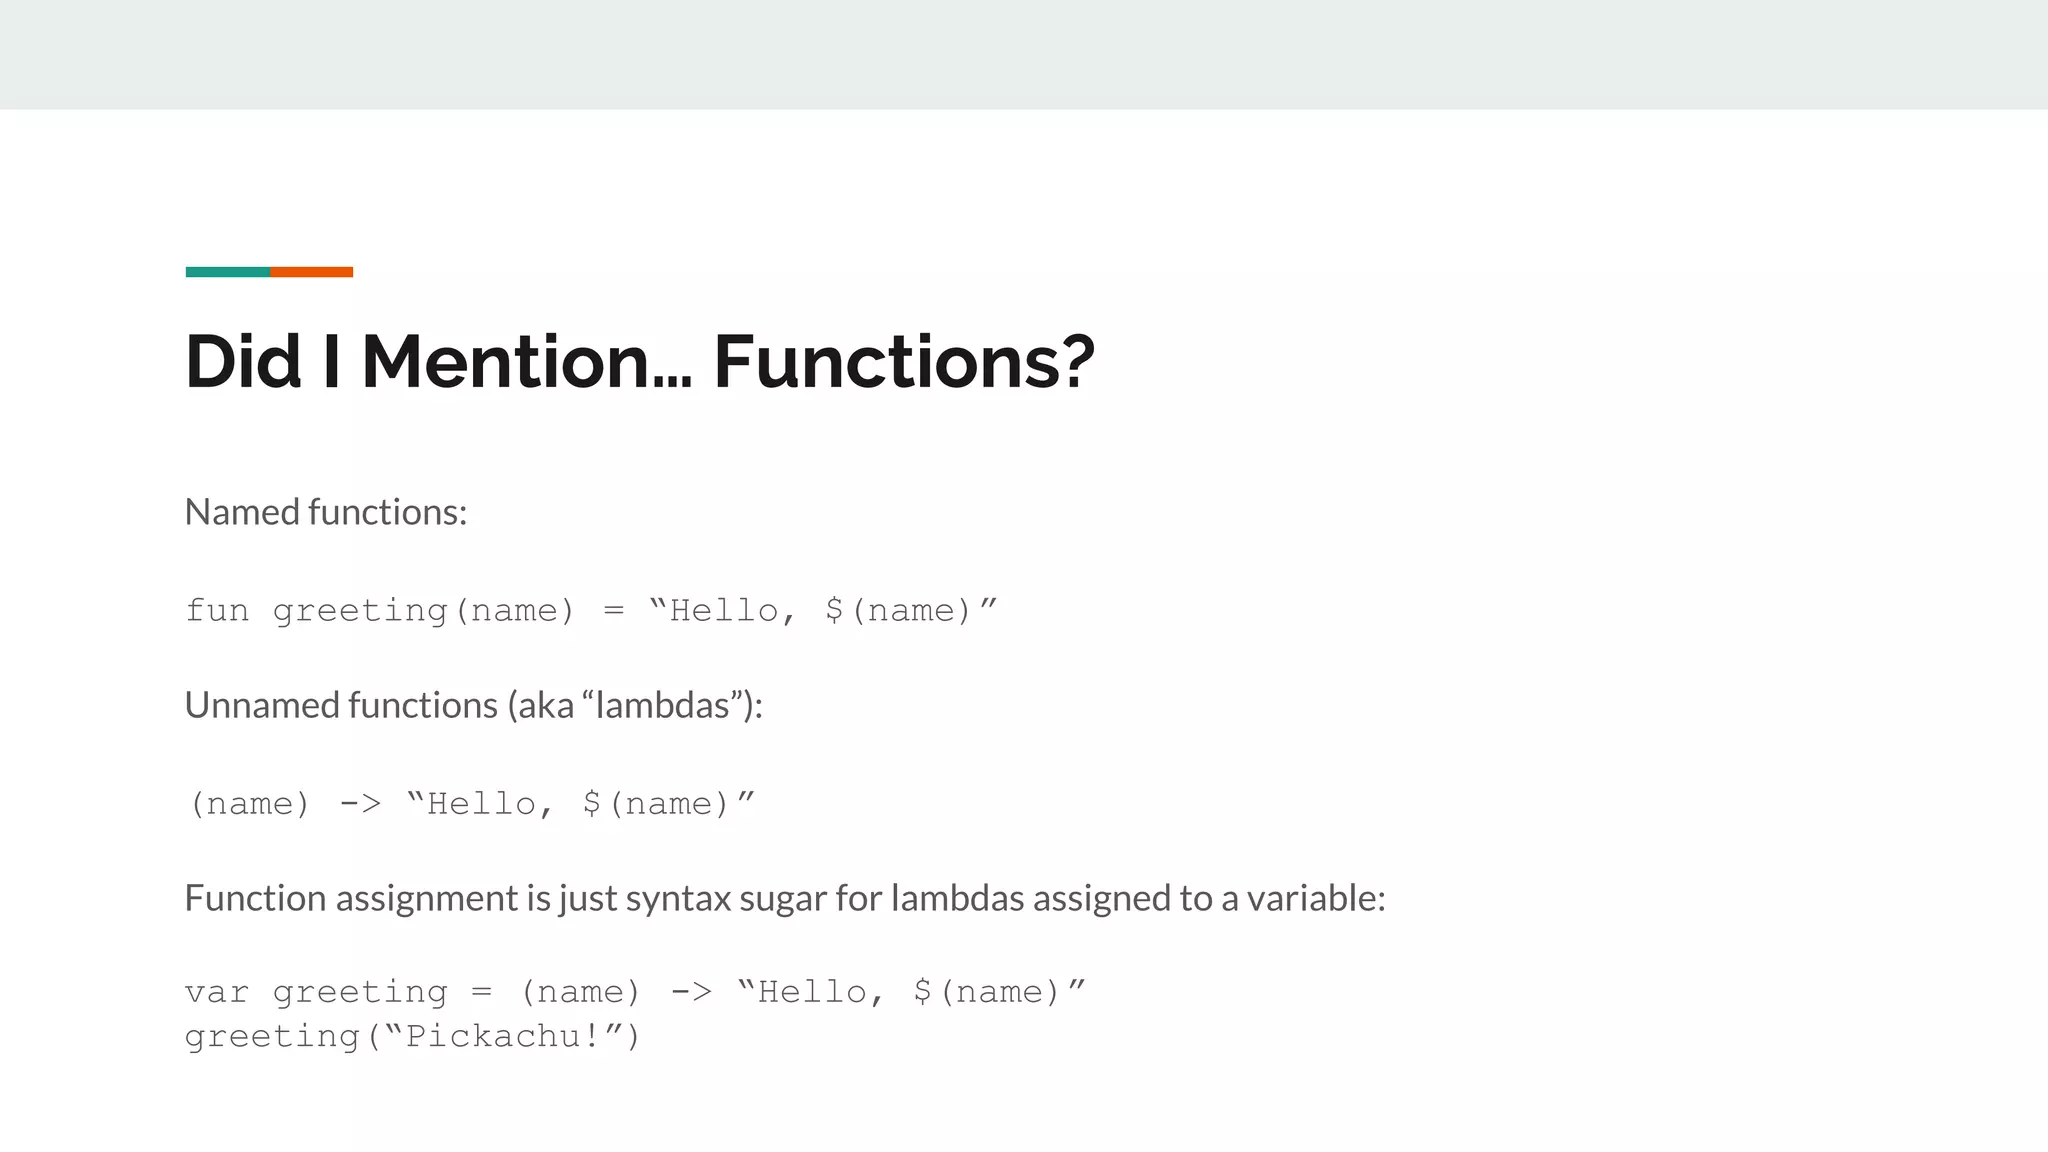Screen dimensions: 2048x1152
Task: Click 'Did' at the start of the title
Action: coord(243,362)
